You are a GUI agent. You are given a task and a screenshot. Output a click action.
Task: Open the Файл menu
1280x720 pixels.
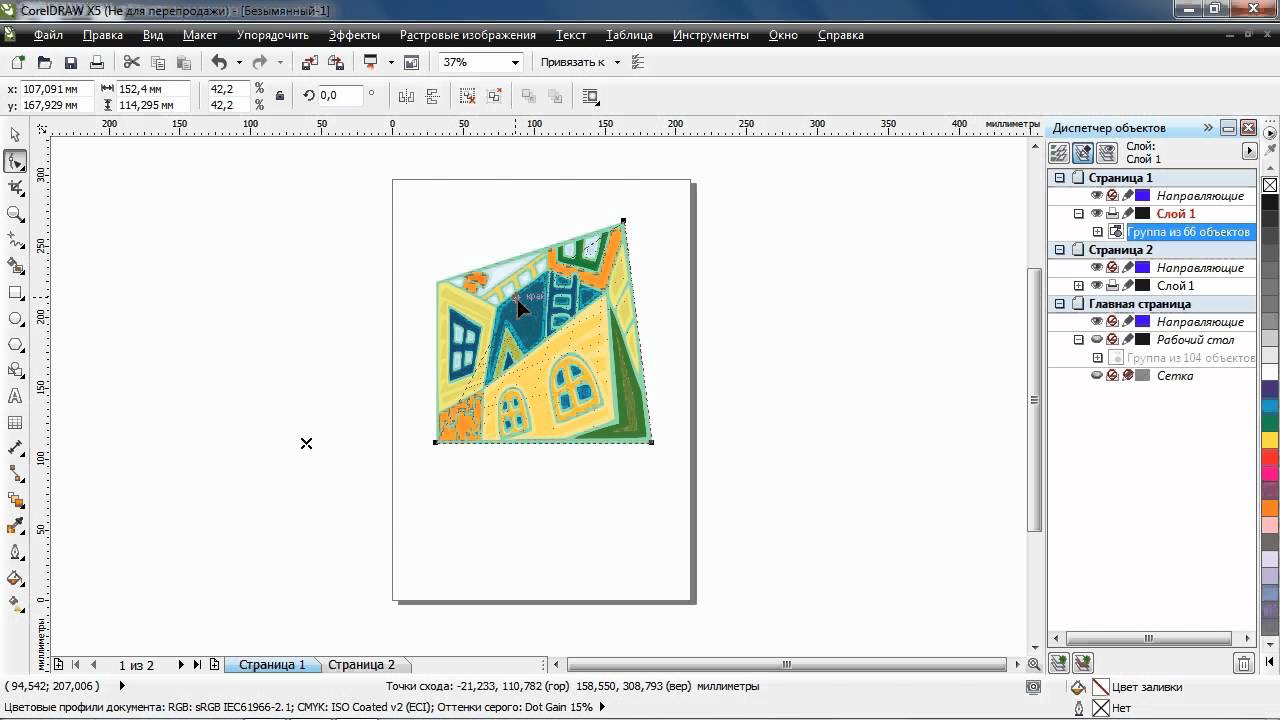point(48,35)
